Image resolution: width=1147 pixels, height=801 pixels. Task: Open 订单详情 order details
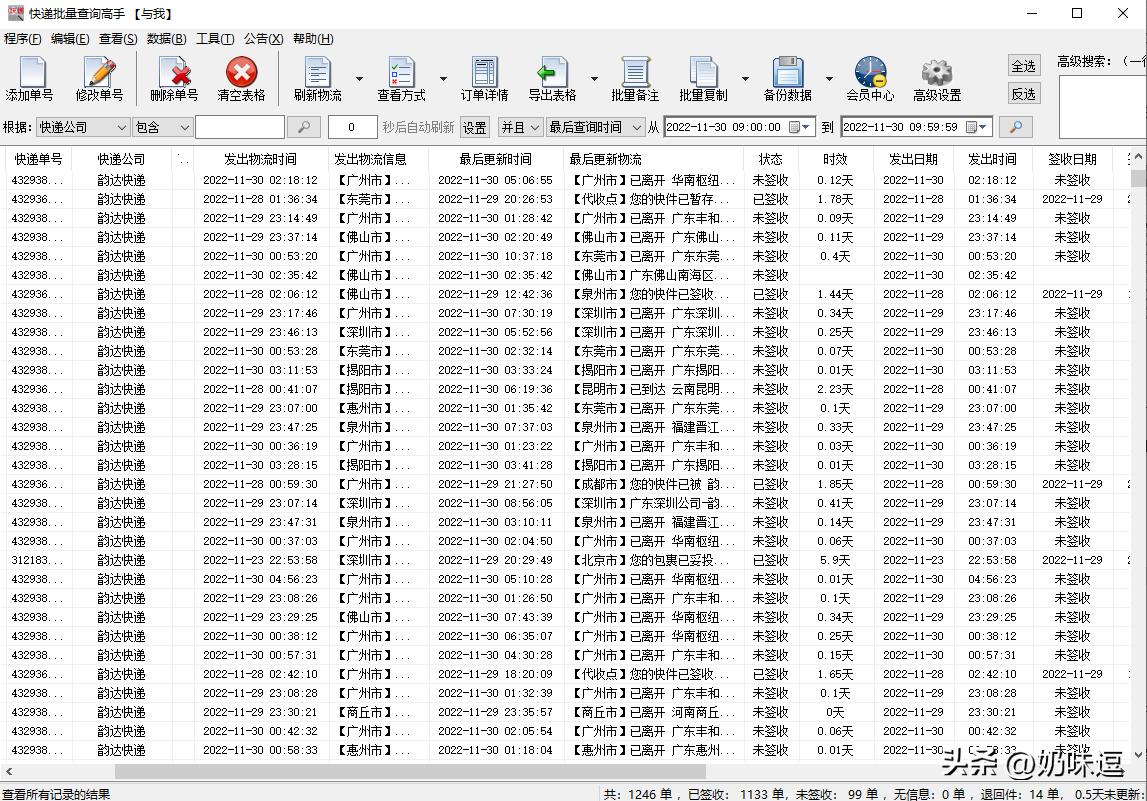(484, 75)
